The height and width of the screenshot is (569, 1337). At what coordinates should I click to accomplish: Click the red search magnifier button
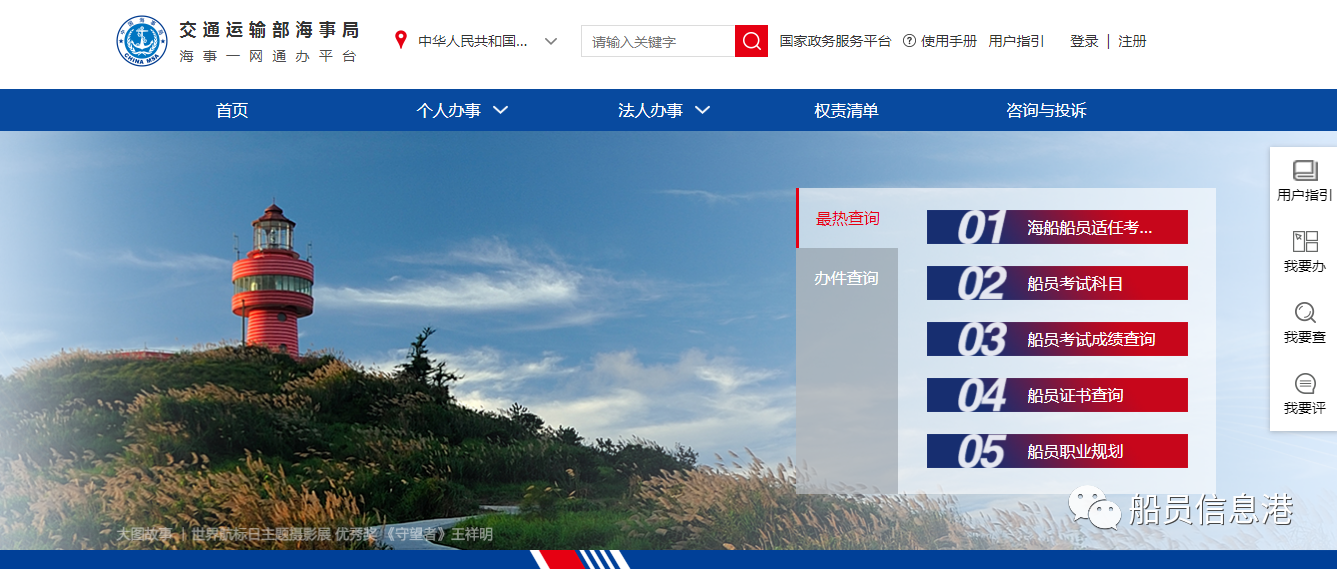click(x=751, y=41)
